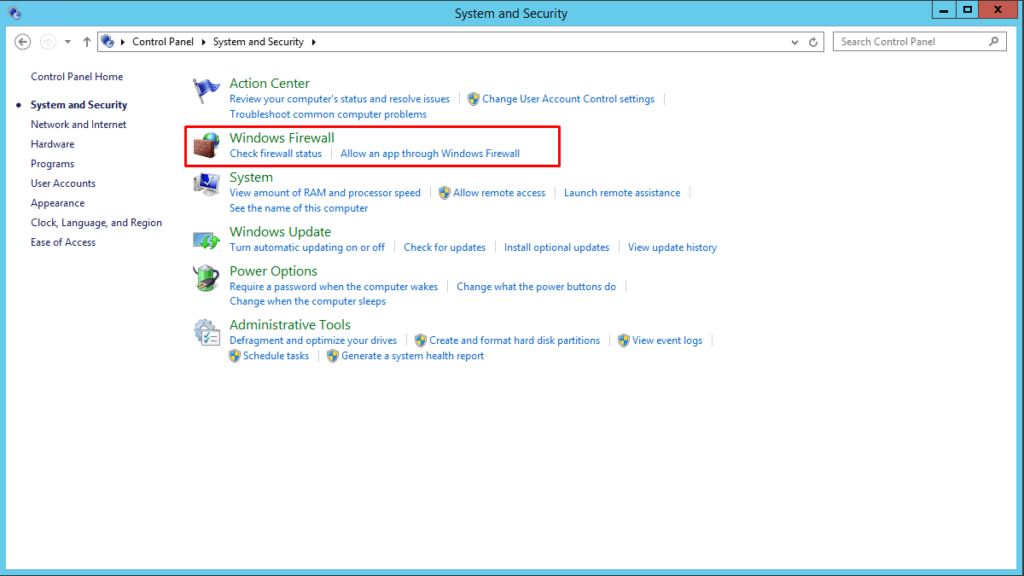Click Change what the power buttons do

tap(536, 287)
